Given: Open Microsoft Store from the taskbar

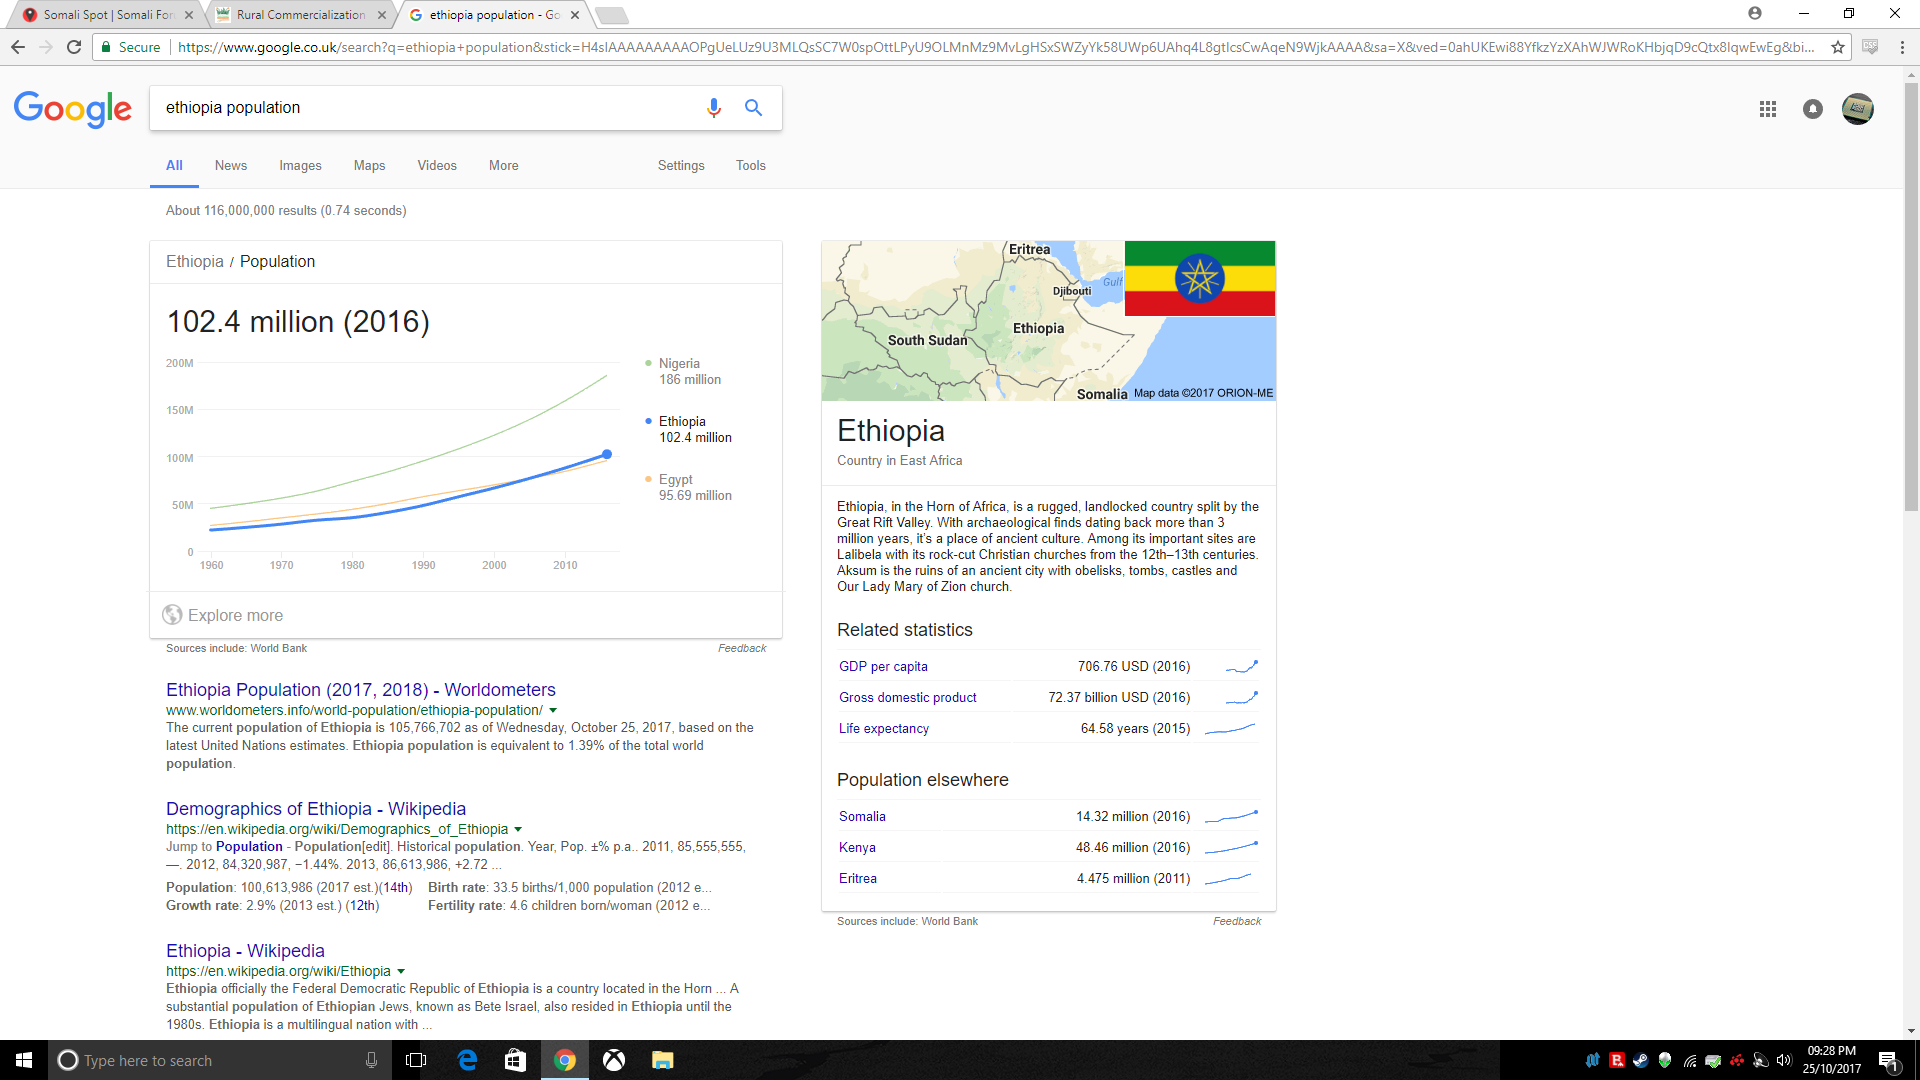Looking at the screenshot, I should [x=515, y=1060].
